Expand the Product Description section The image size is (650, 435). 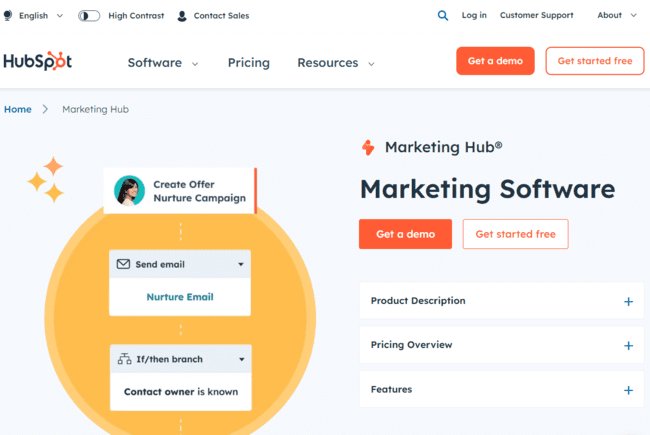(x=502, y=301)
